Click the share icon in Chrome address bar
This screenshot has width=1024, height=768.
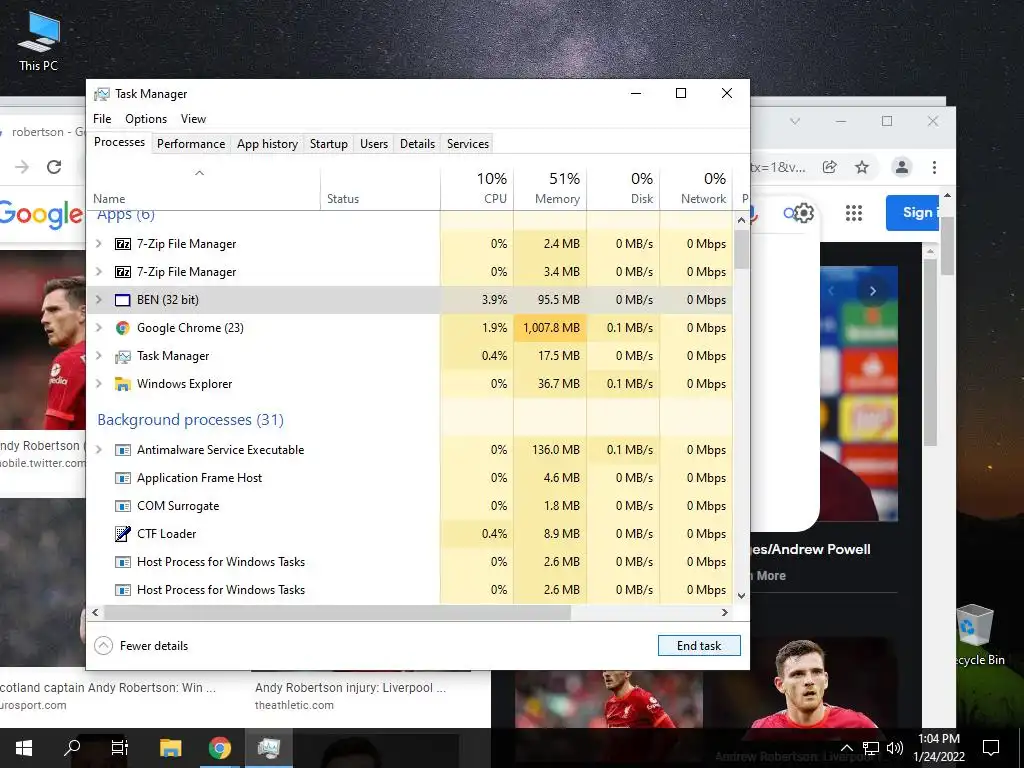click(829, 167)
